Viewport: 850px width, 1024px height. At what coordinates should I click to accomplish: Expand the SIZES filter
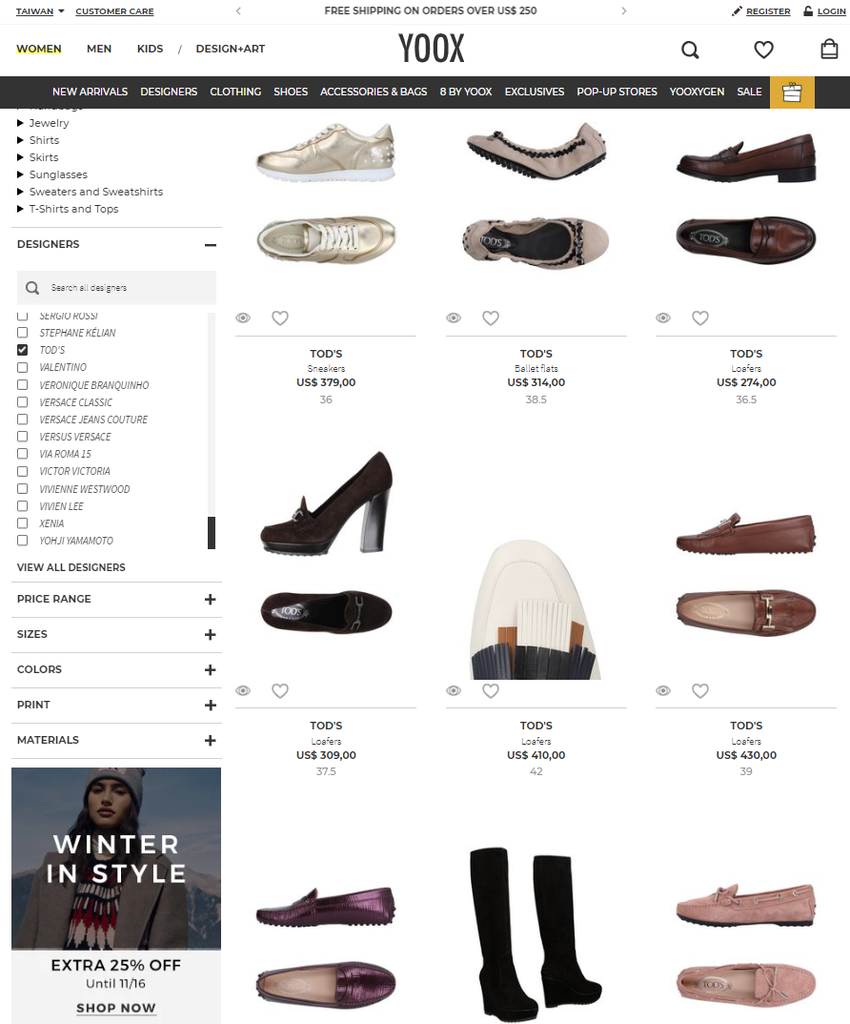point(210,635)
